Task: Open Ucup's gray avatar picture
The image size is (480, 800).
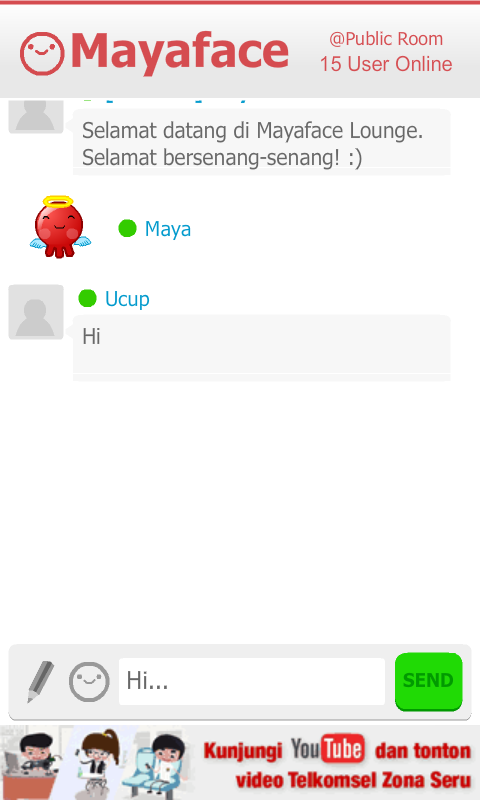Action: [x=36, y=312]
